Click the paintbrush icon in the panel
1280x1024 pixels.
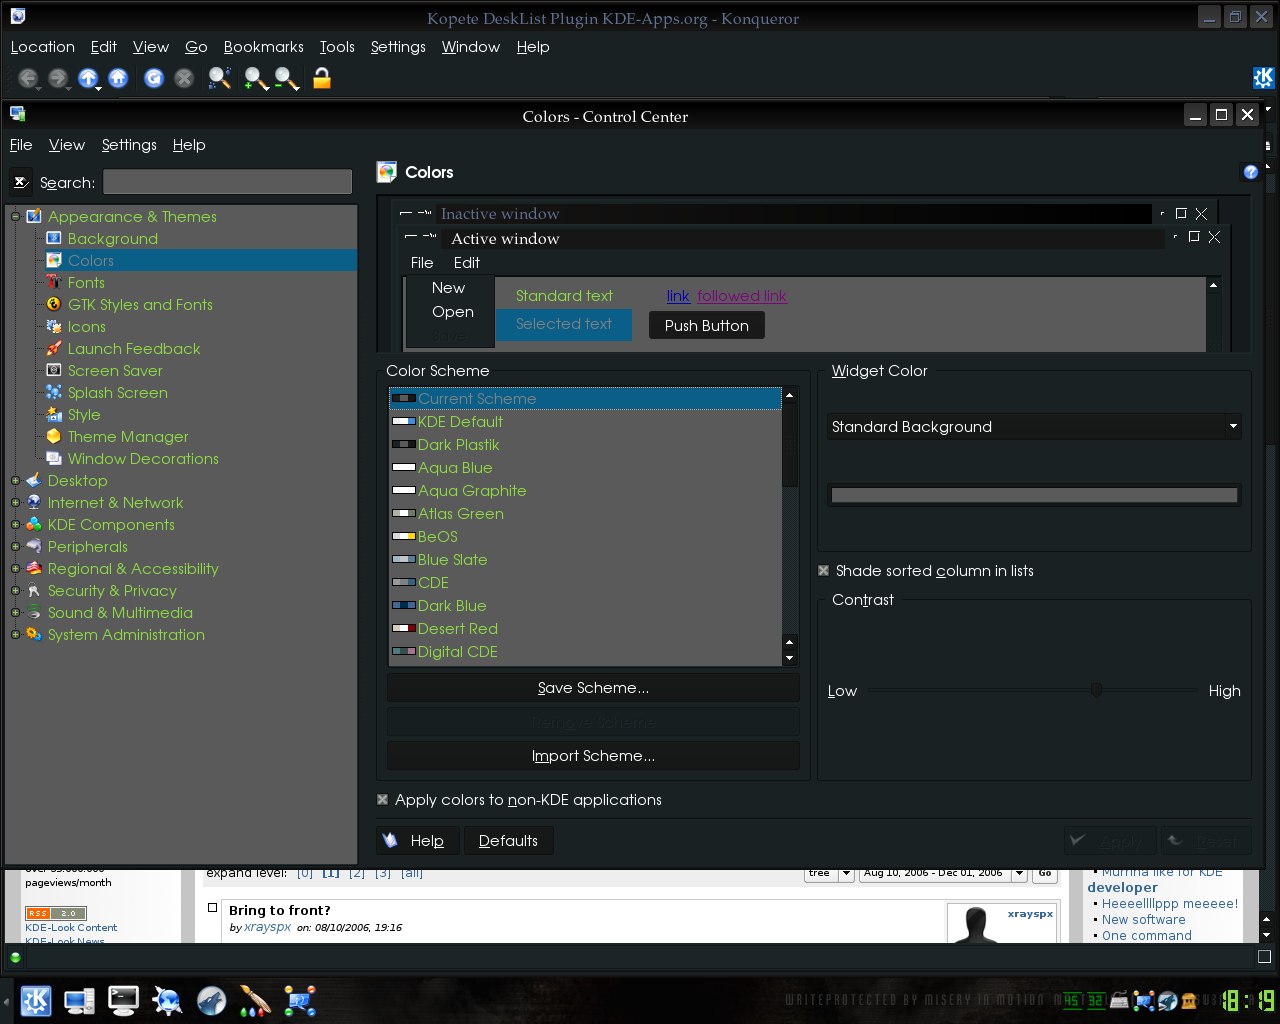point(255,1000)
